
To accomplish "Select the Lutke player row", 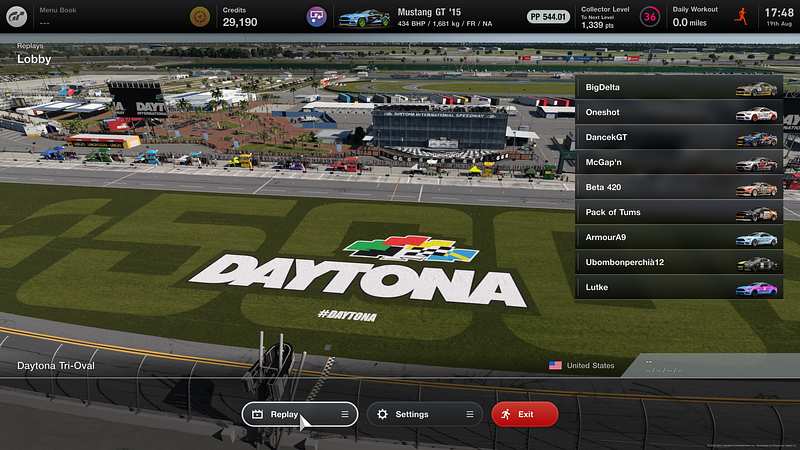I will point(679,287).
